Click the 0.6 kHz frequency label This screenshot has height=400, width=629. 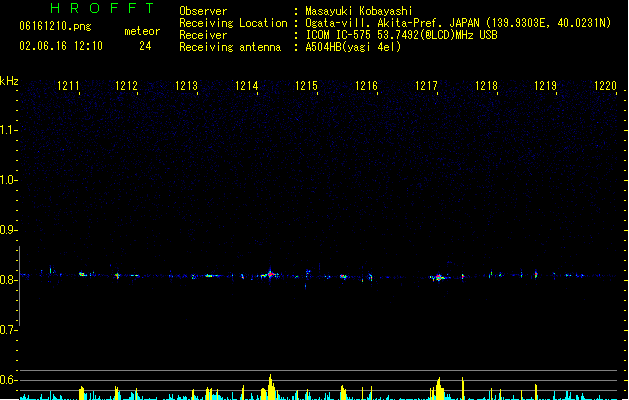coord(9,380)
